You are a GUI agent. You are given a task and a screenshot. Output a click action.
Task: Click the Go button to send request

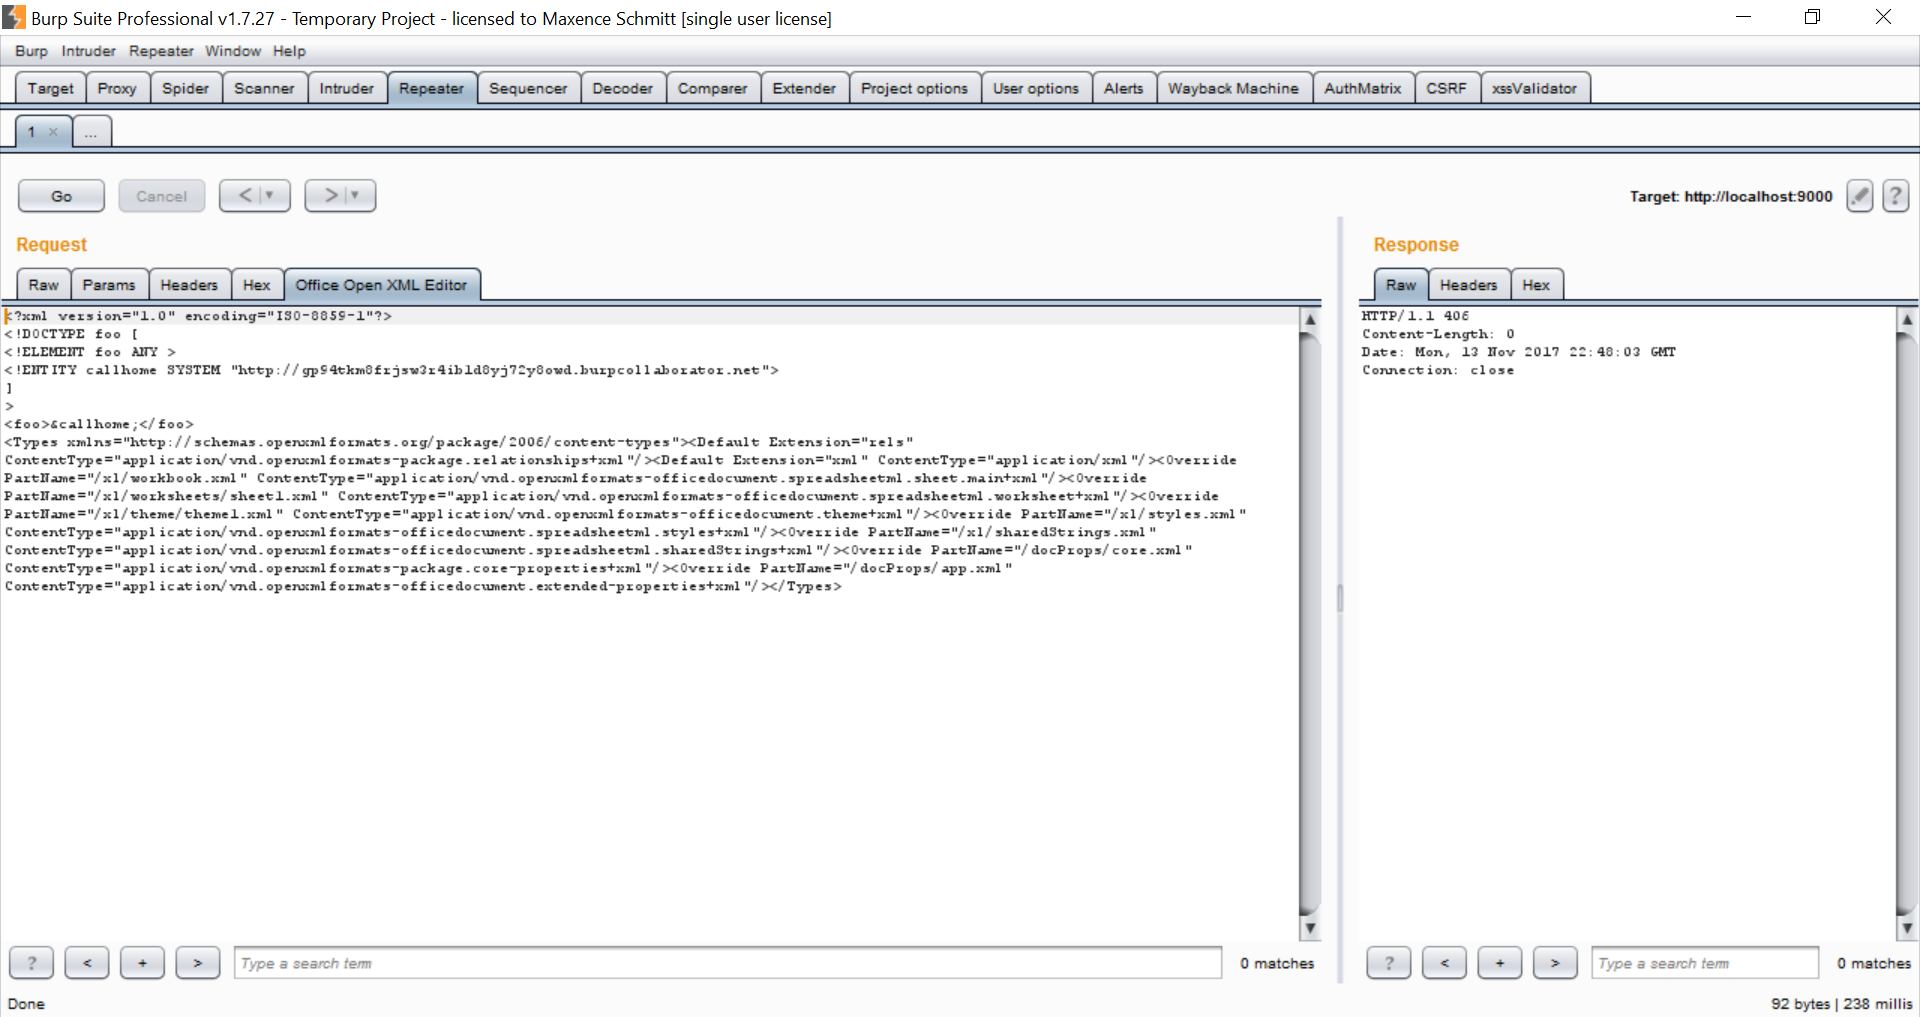tap(61, 196)
